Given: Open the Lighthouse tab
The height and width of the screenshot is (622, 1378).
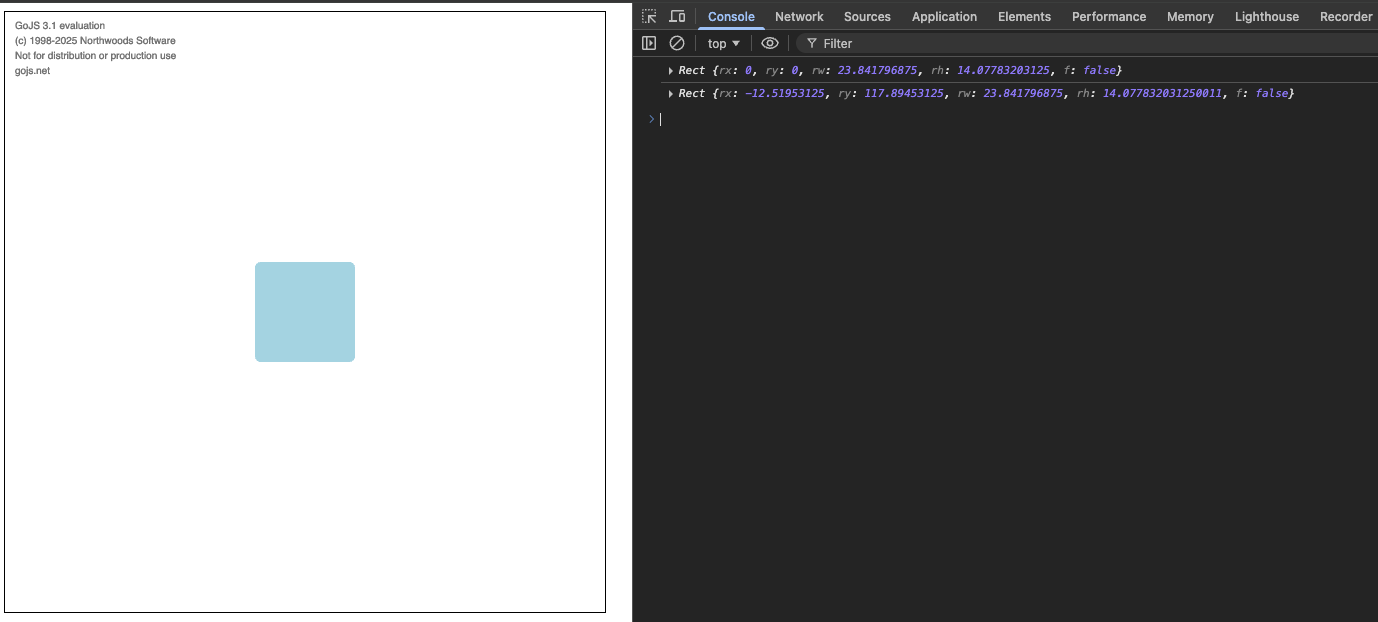Looking at the screenshot, I should click(1267, 16).
